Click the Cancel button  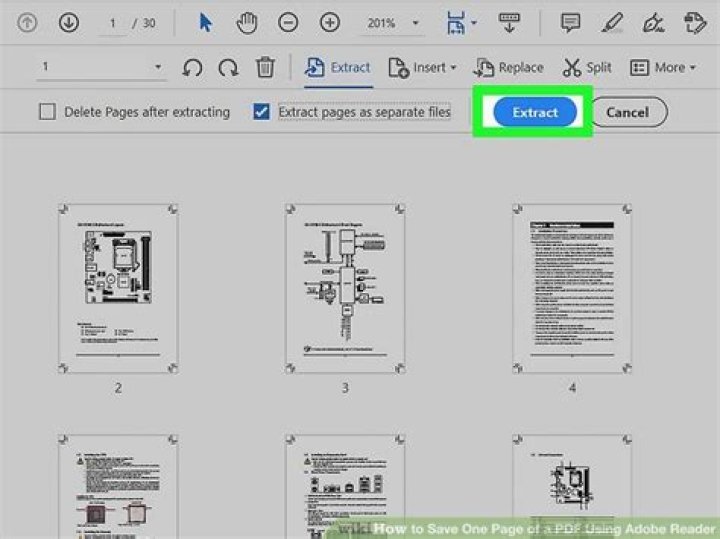click(628, 112)
